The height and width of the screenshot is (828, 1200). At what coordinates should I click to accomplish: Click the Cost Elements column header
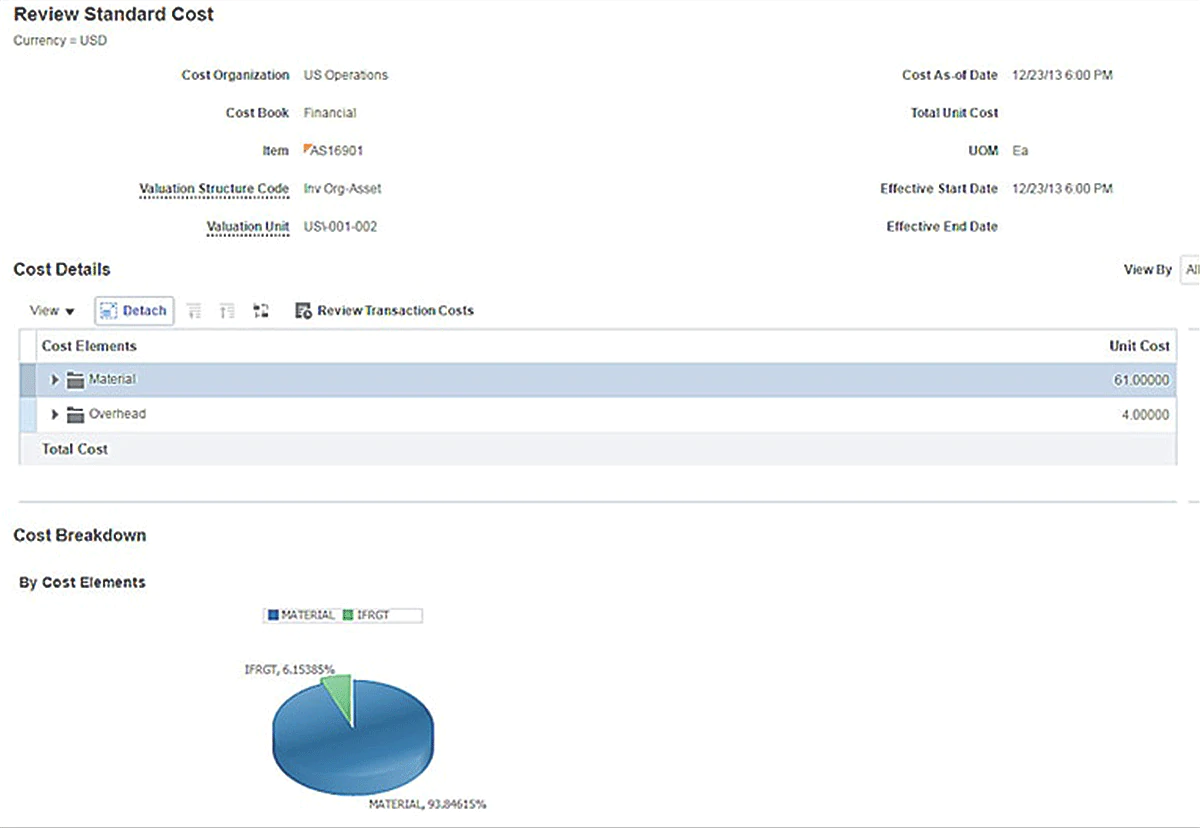click(x=89, y=346)
